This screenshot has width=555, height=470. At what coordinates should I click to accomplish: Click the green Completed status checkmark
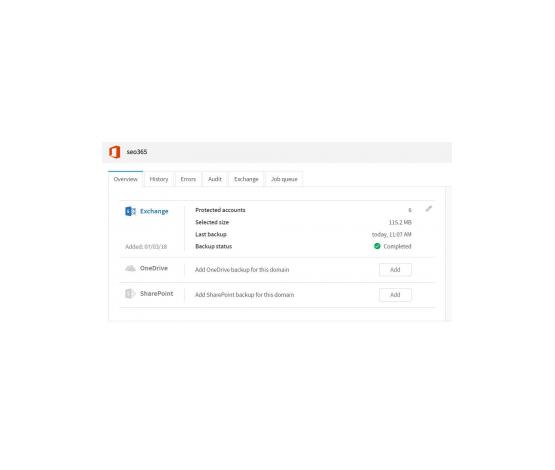coord(377,246)
